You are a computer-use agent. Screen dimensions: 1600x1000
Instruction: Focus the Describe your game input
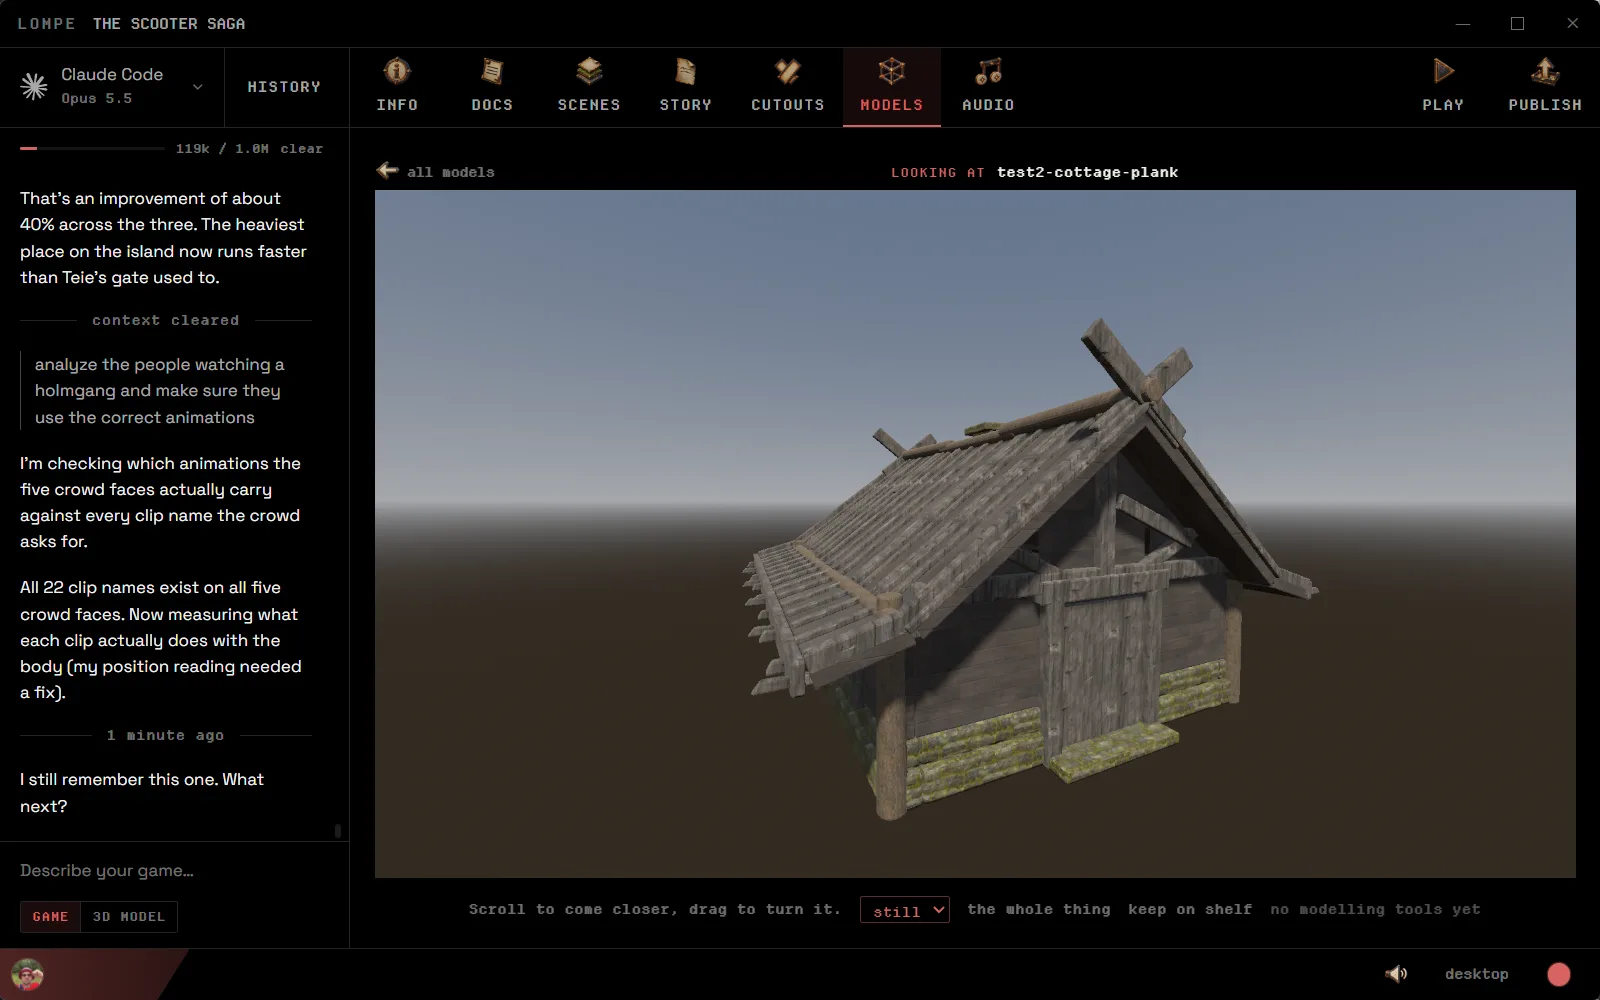tap(174, 871)
